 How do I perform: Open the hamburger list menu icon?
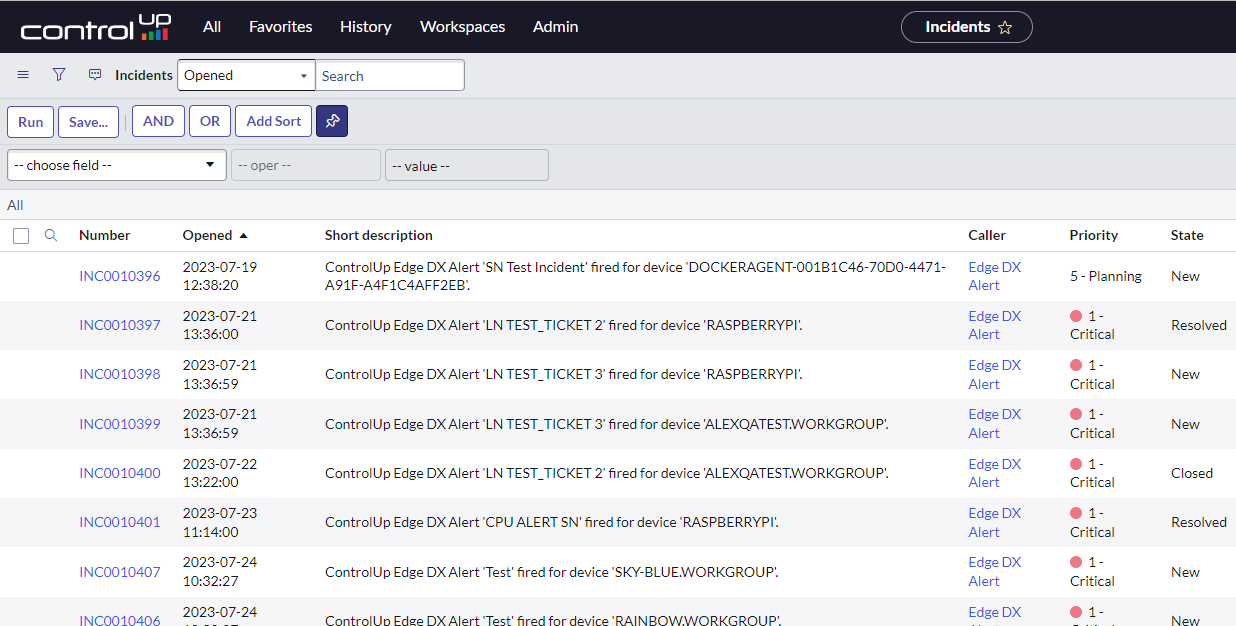pos(23,75)
